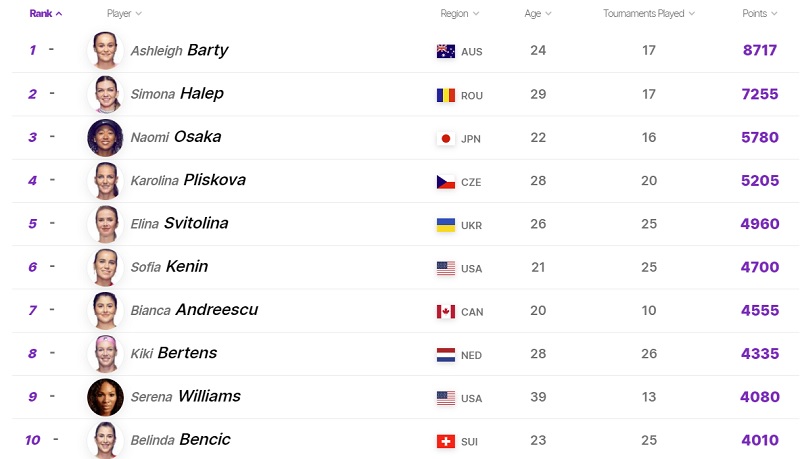
Task: Open the Region column sort arrow
Action: coord(476,14)
